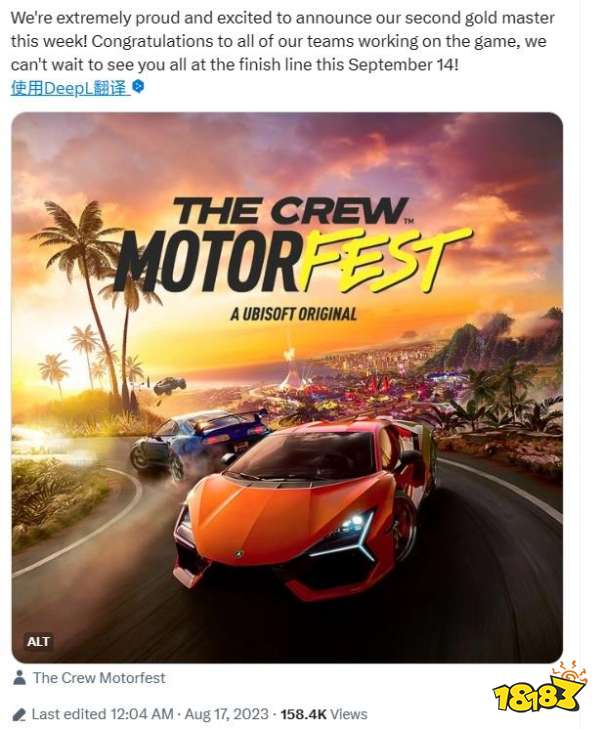Click A Ubisoft Original text in image

293,314
